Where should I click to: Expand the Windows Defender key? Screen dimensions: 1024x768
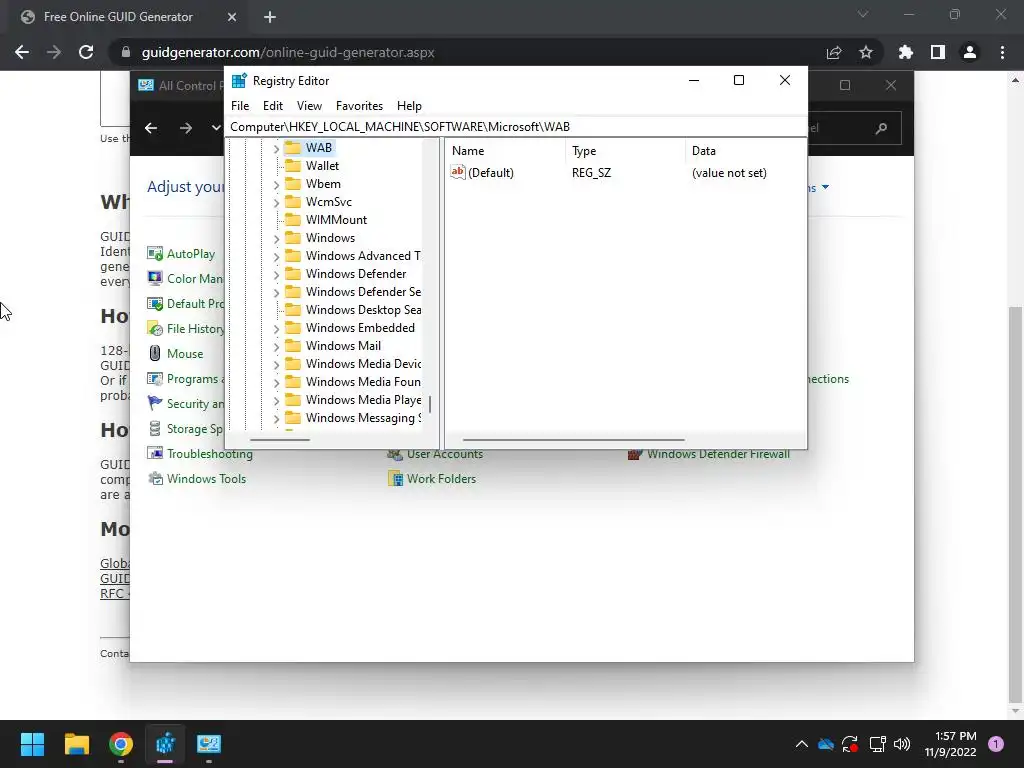point(276,275)
